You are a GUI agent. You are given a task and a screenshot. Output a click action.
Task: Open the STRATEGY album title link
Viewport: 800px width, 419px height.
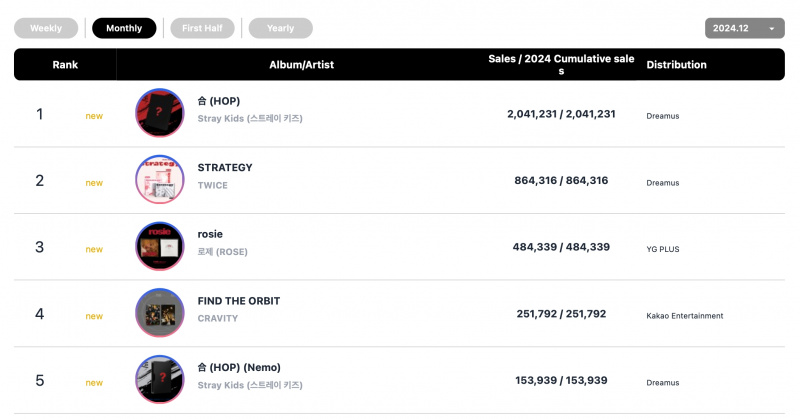point(225,167)
